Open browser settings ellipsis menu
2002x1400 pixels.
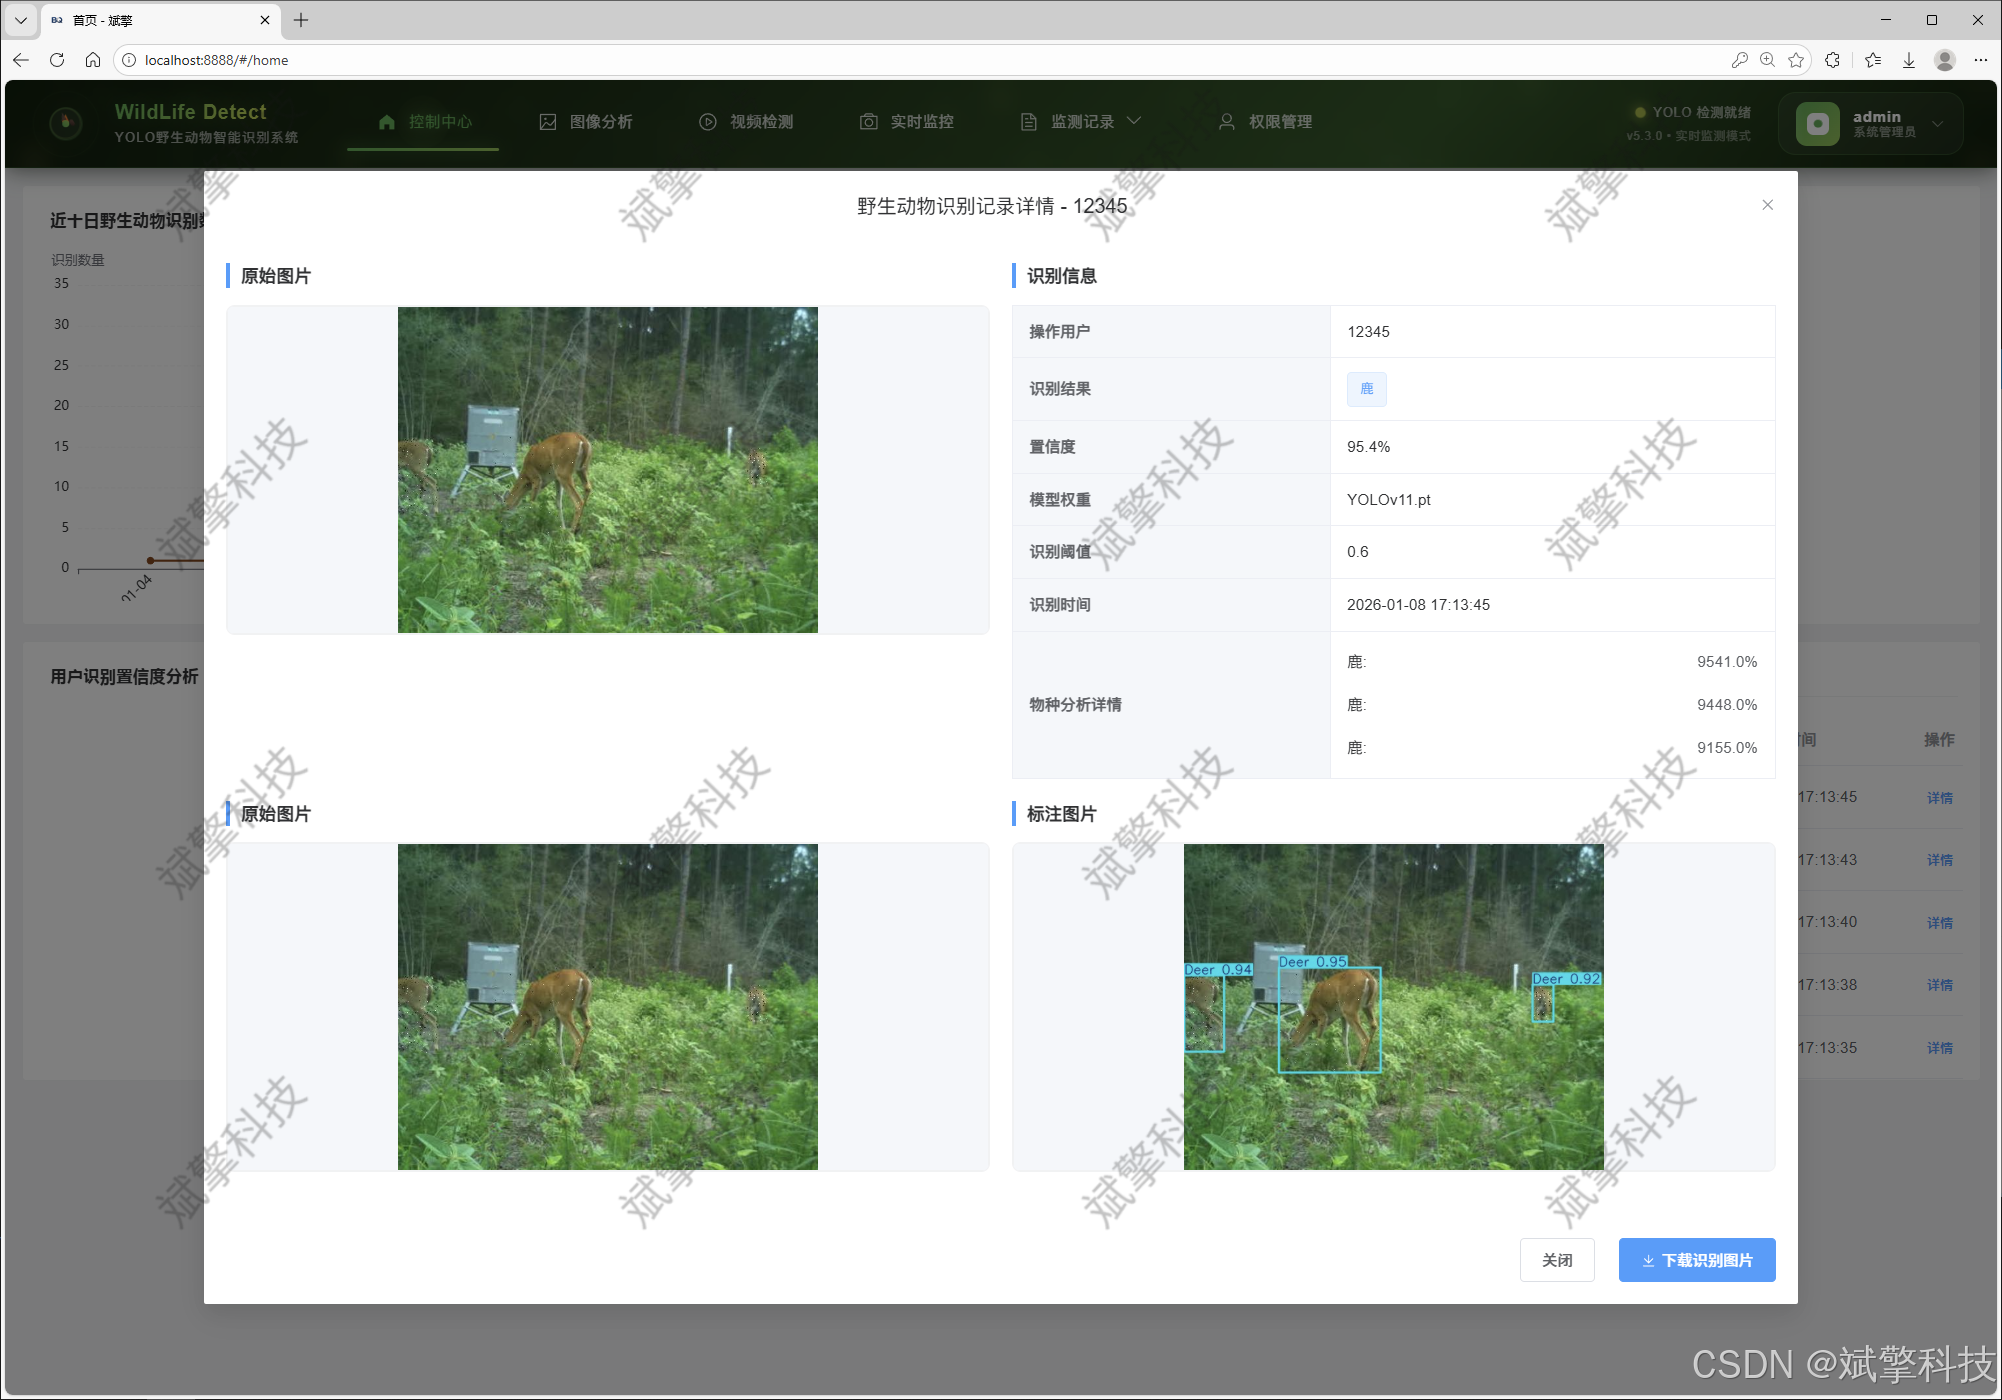click(x=1980, y=60)
